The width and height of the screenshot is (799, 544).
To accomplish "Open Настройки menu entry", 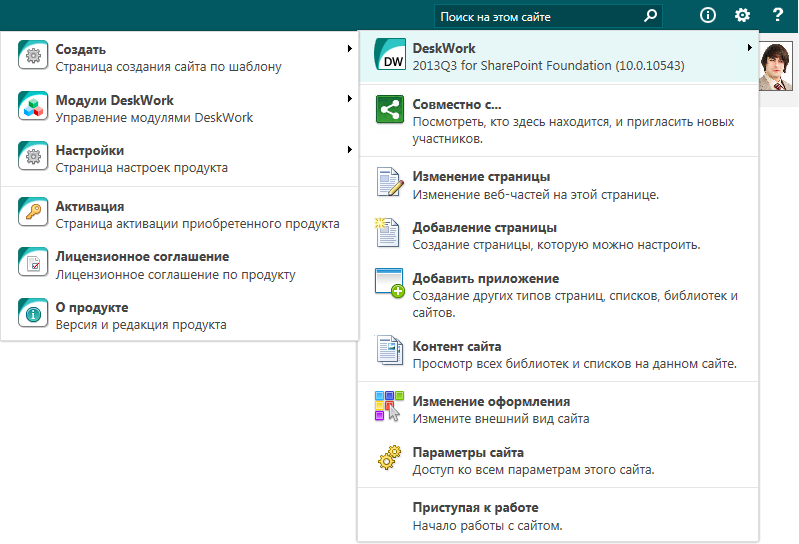I will click(x=179, y=158).
